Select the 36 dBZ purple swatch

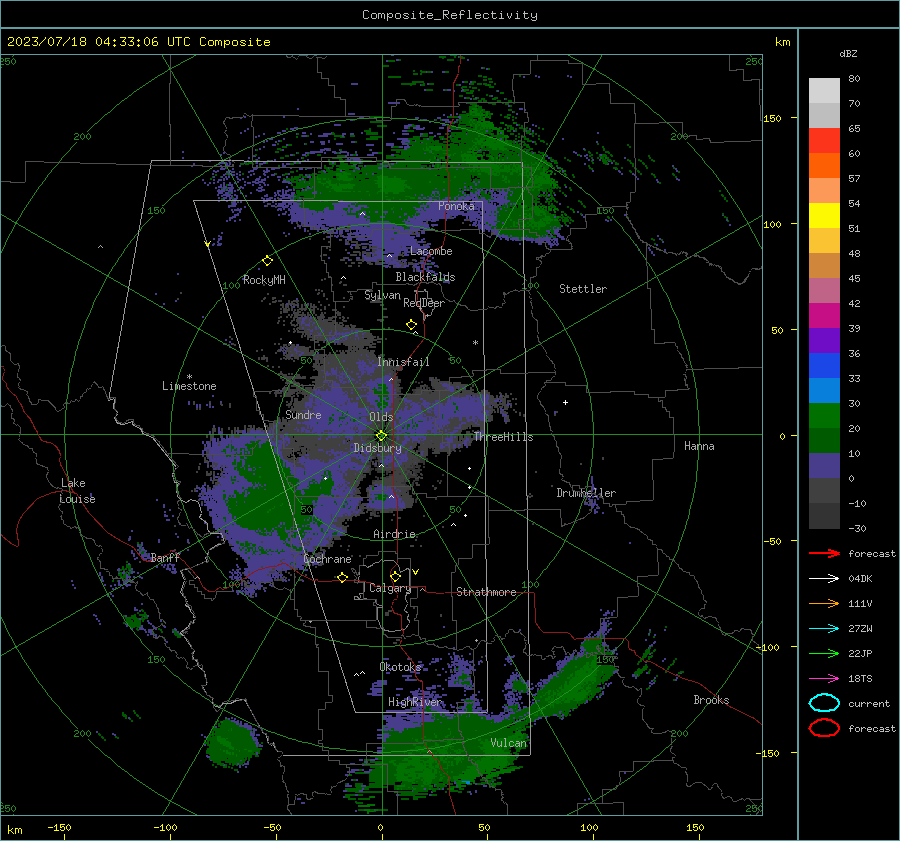pos(824,340)
